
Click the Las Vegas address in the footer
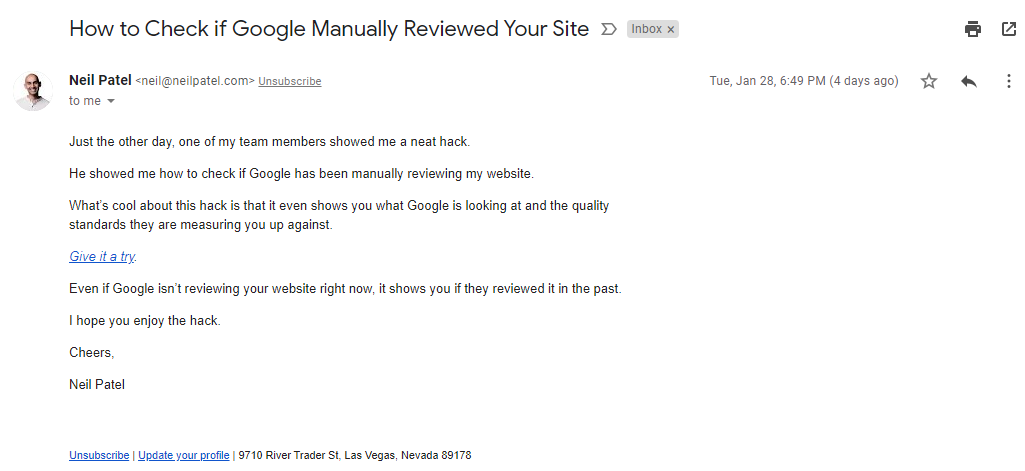pyautogui.click(x=355, y=455)
